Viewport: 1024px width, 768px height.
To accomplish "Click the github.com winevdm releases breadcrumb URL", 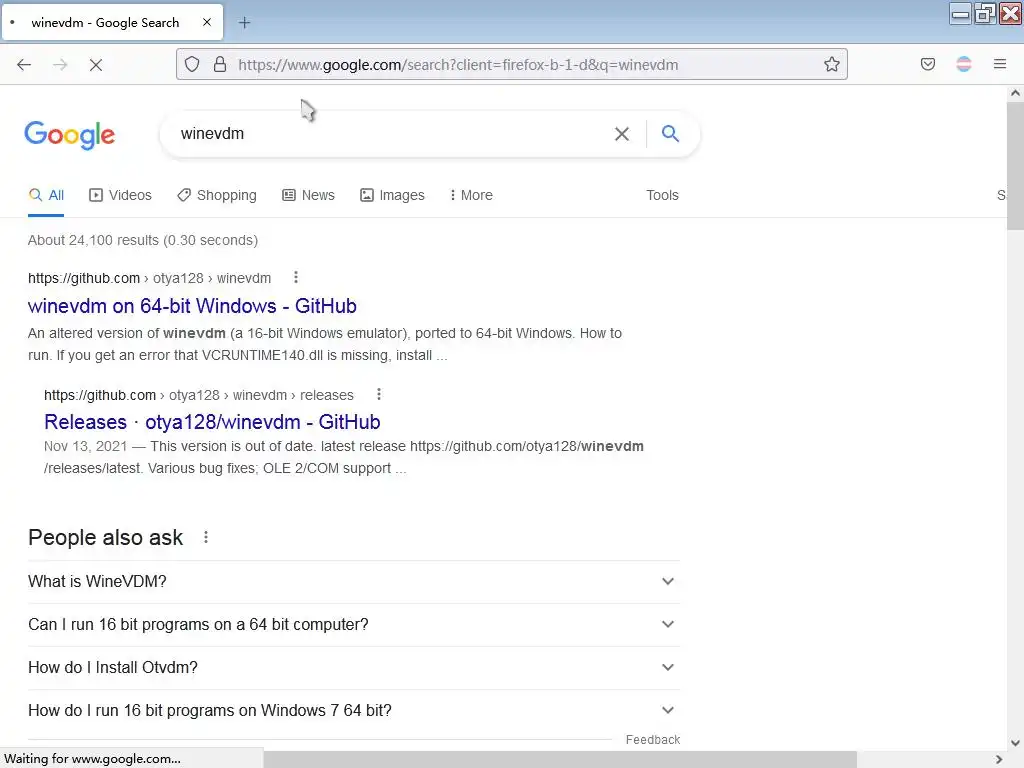I will (199, 395).
